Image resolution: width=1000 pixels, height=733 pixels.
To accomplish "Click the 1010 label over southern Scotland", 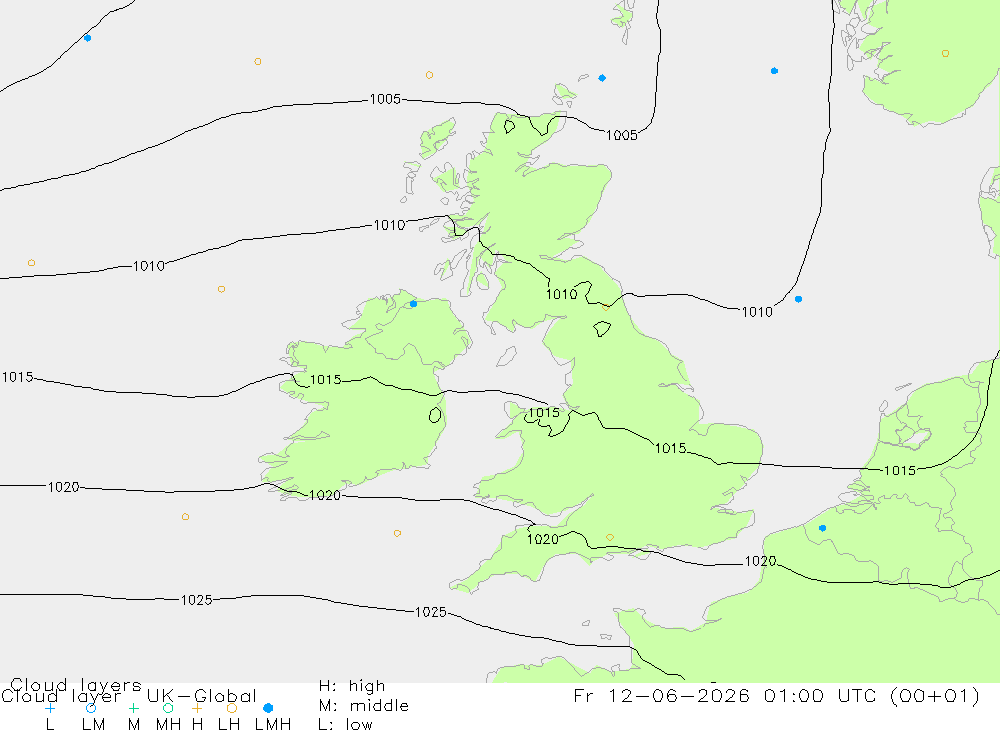I will 561,294.
